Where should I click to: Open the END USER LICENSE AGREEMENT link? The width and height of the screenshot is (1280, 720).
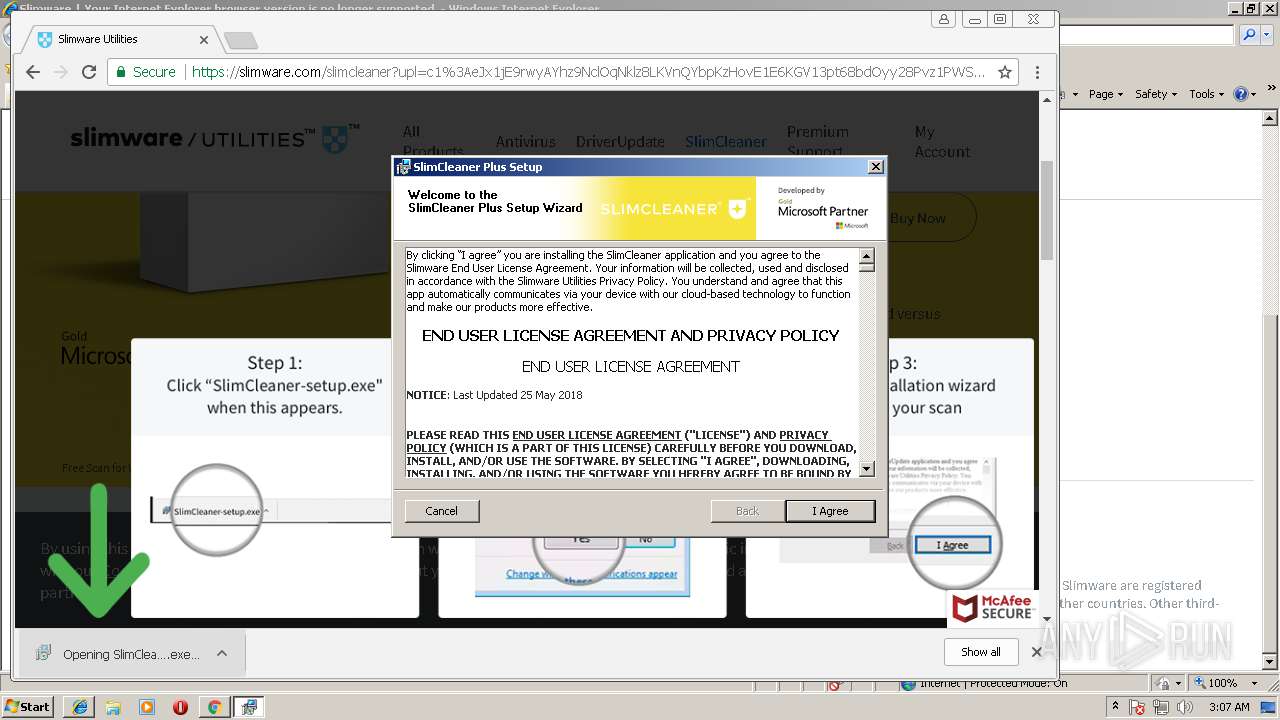pyautogui.click(x=596, y=435)
